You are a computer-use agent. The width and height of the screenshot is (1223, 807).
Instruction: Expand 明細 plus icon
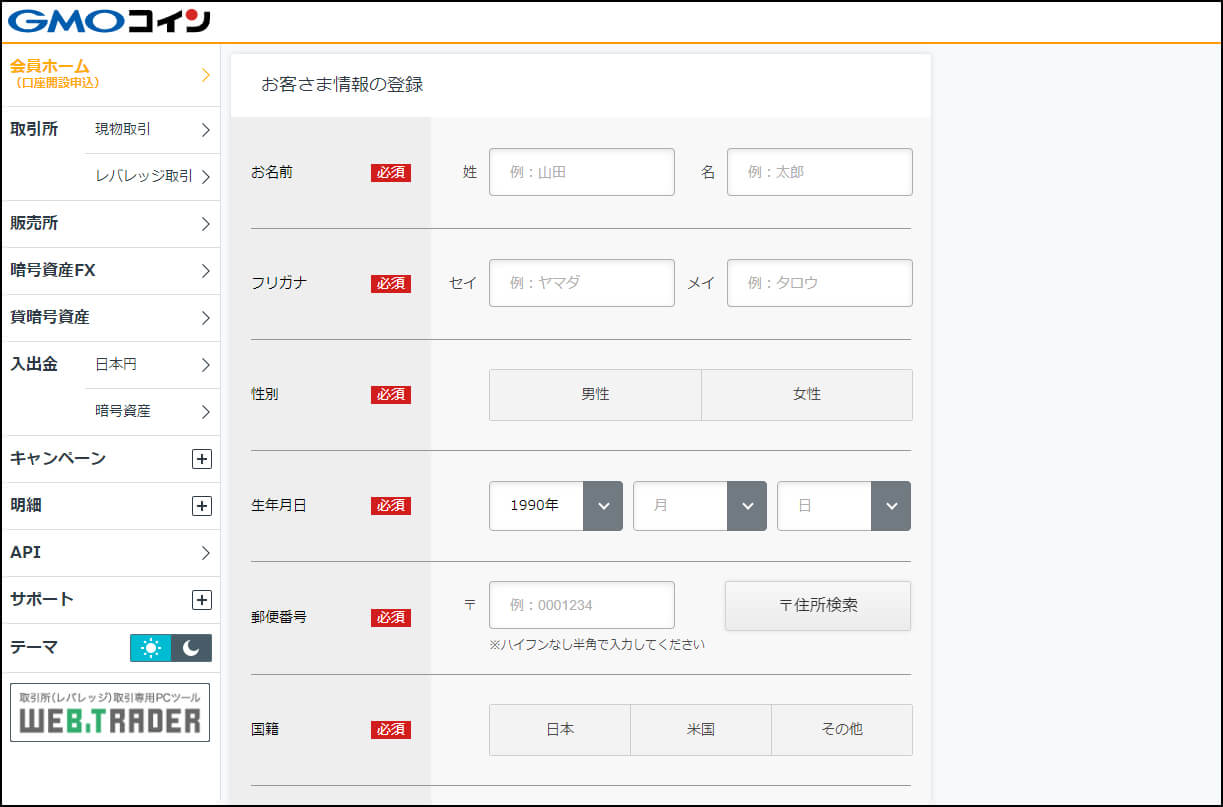(202, 506)
